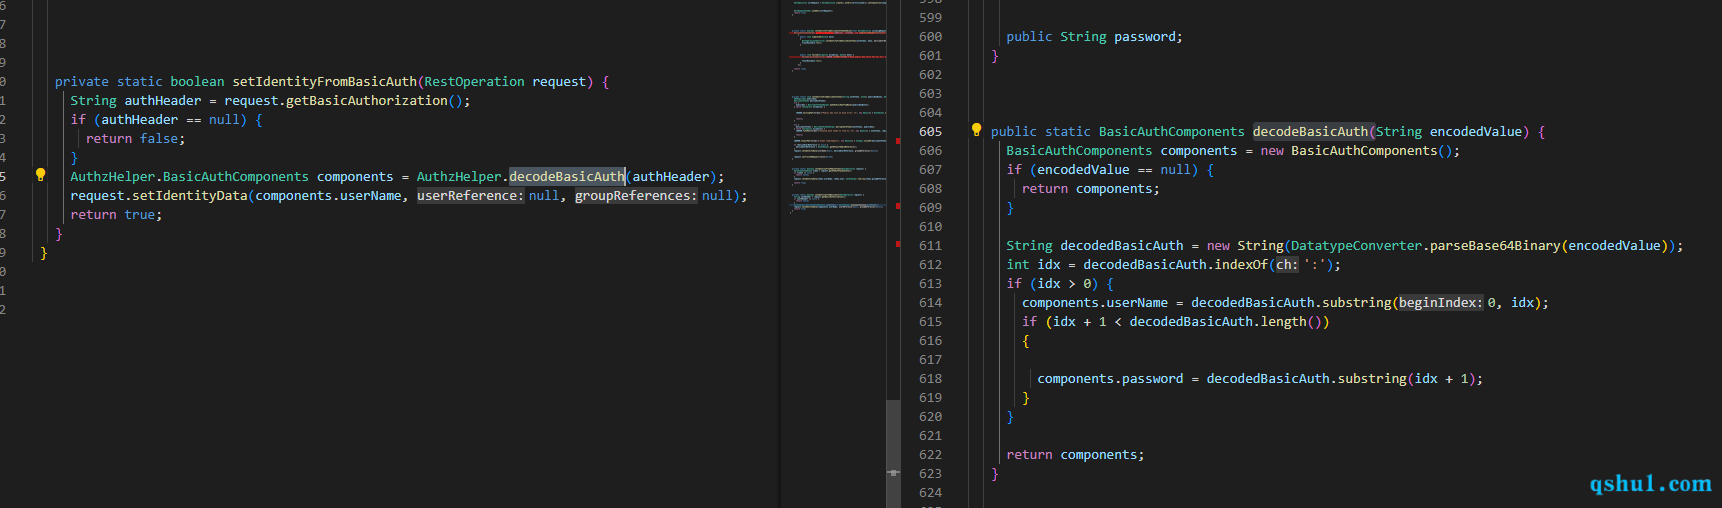Viewport: 1722px width, 508px height.
Task: Click 'return true;' statement
Action: (116, 215)
